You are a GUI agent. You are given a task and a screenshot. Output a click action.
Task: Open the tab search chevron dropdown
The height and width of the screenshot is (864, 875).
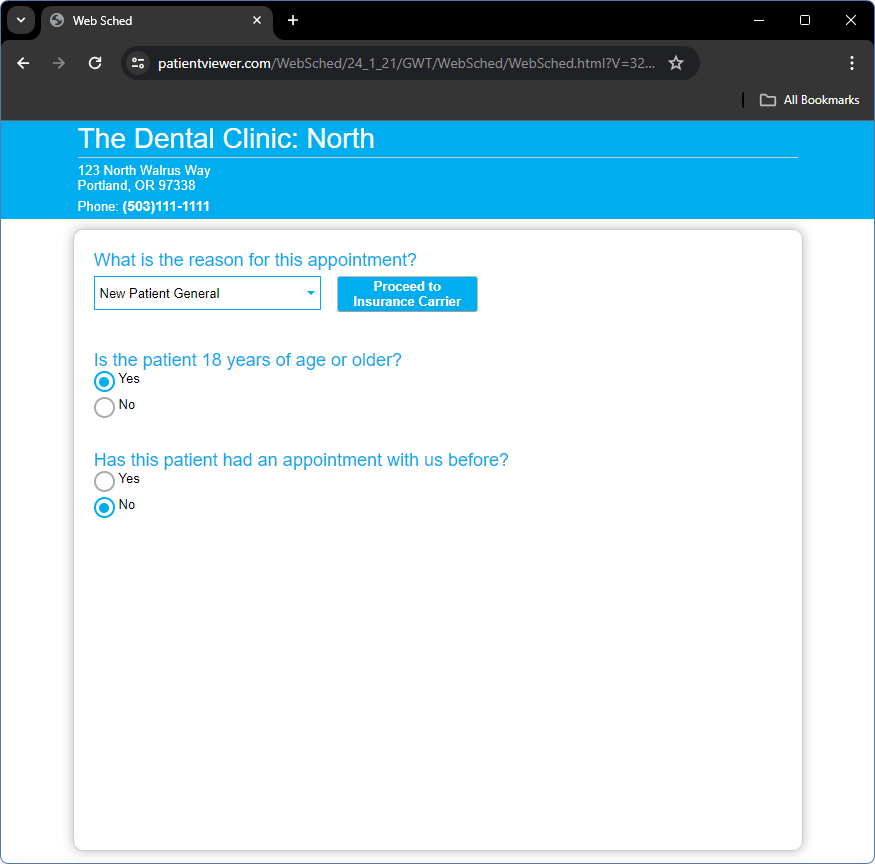(x=20, y=20)
